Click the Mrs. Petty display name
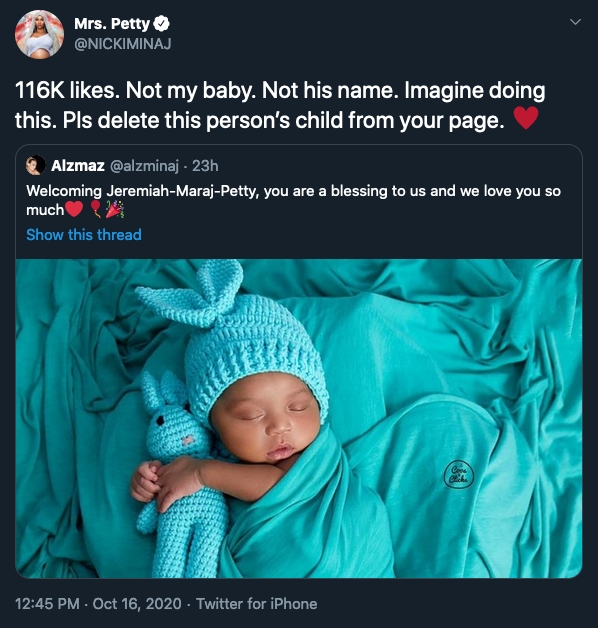Viewport: 598px width, 628px height. pos(112,24)
